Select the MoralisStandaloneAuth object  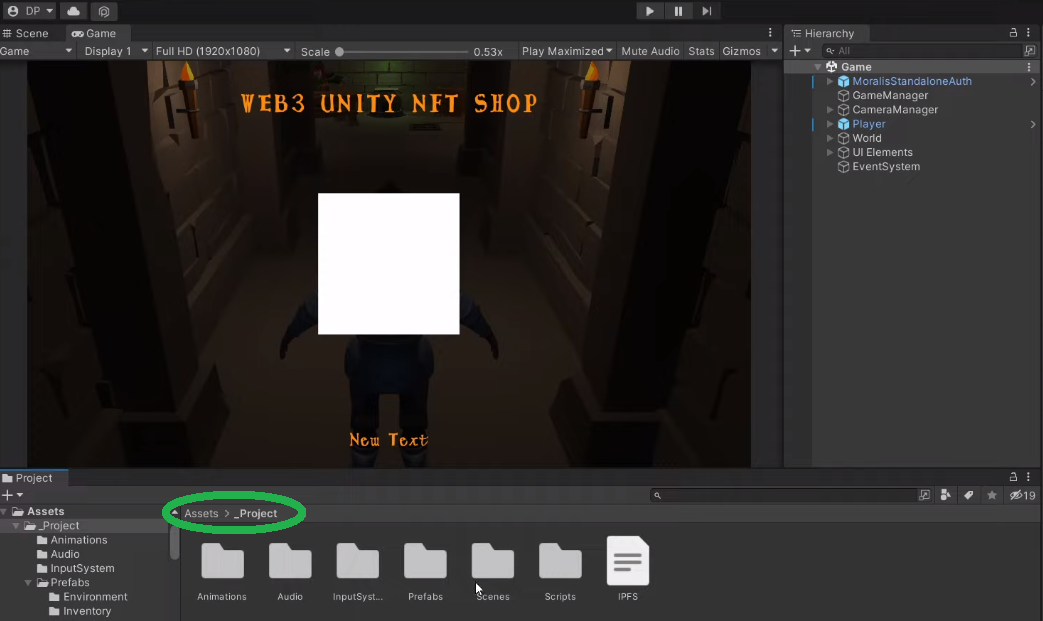[911, 81]
